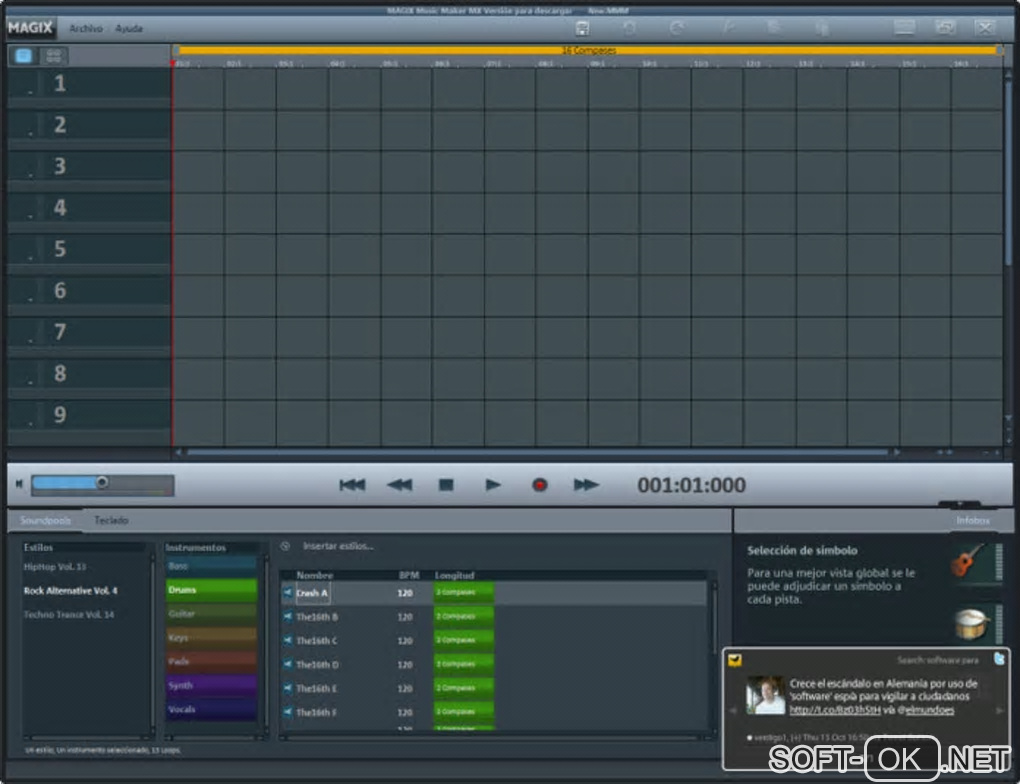1020x784 pixels.
Task: Select the Drums instrument category
Action: point(211,590)
